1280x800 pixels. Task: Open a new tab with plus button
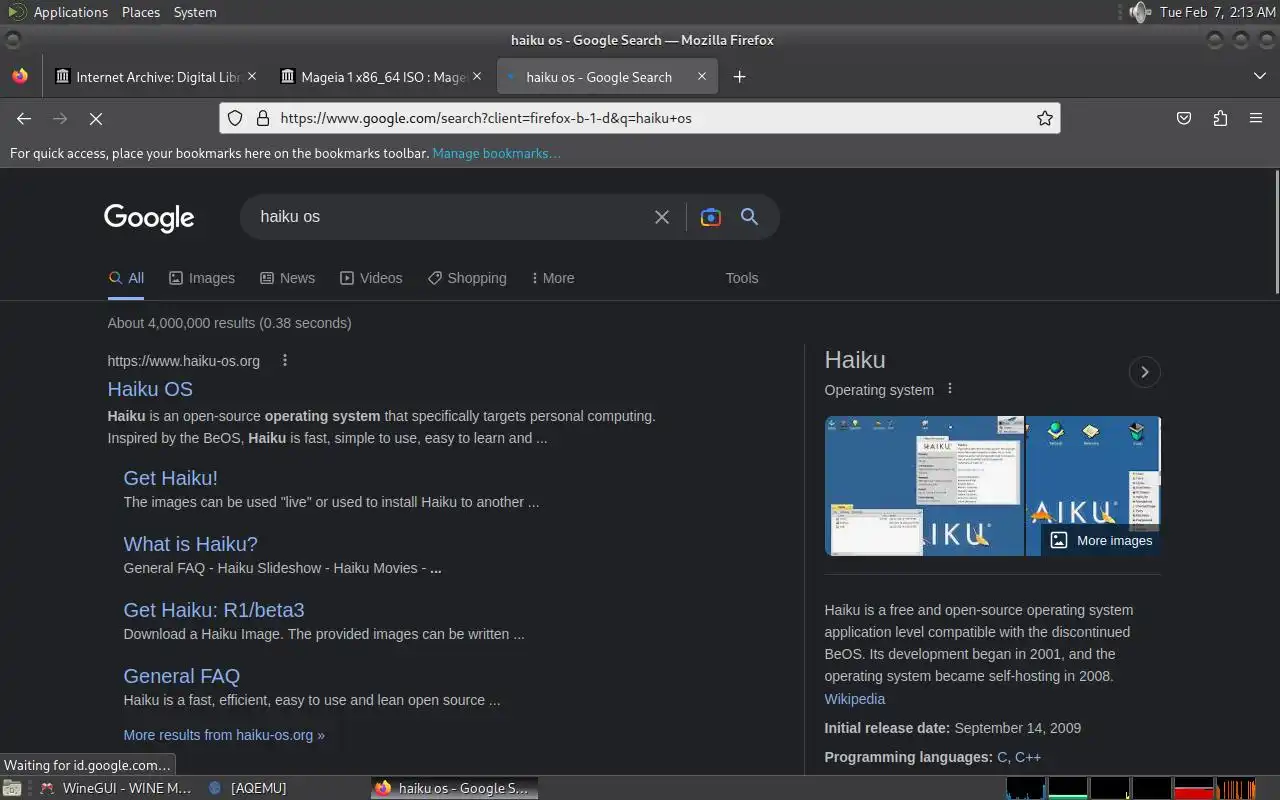[739, 77]
